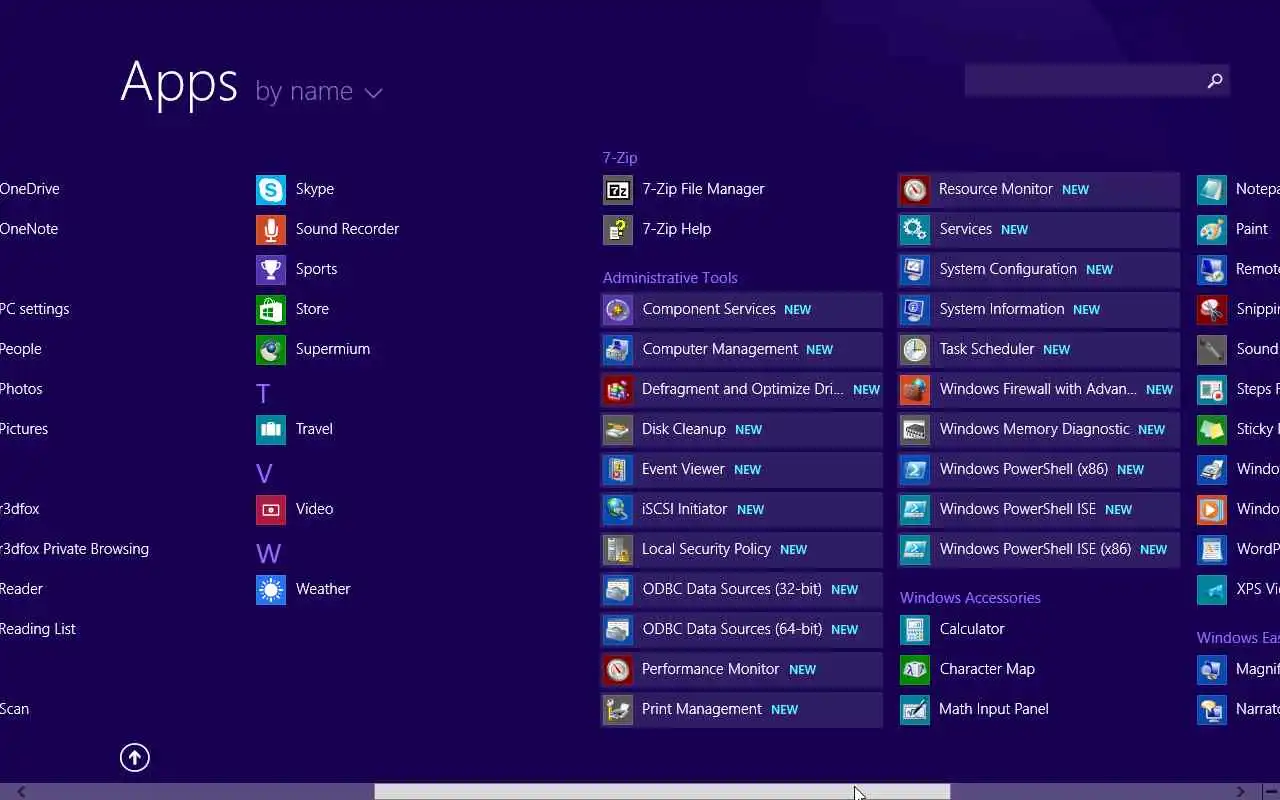Open Windows PowerShell (x86) entry
This screenshot has width=1280, height=800.
click(1039, 469)
